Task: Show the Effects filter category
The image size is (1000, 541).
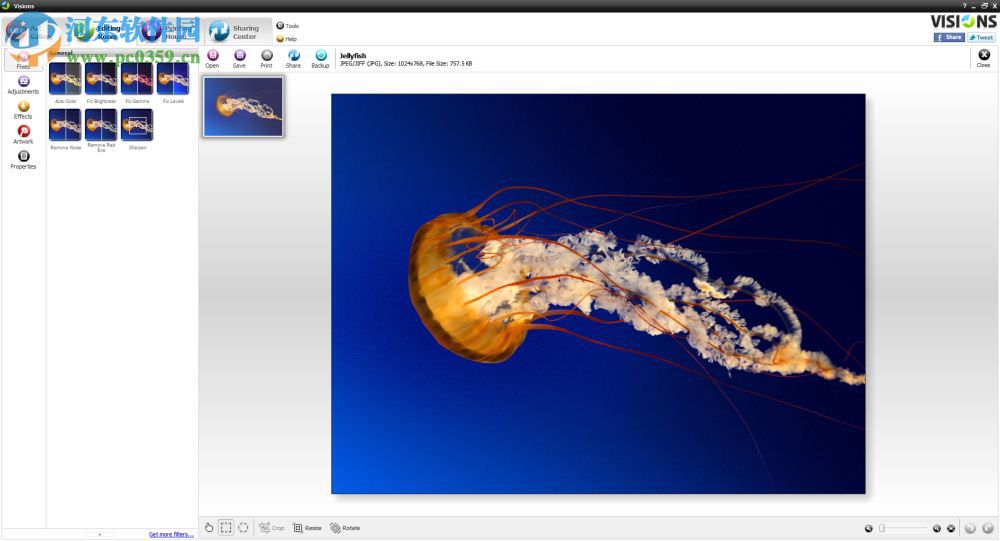Action: (23, 109)
